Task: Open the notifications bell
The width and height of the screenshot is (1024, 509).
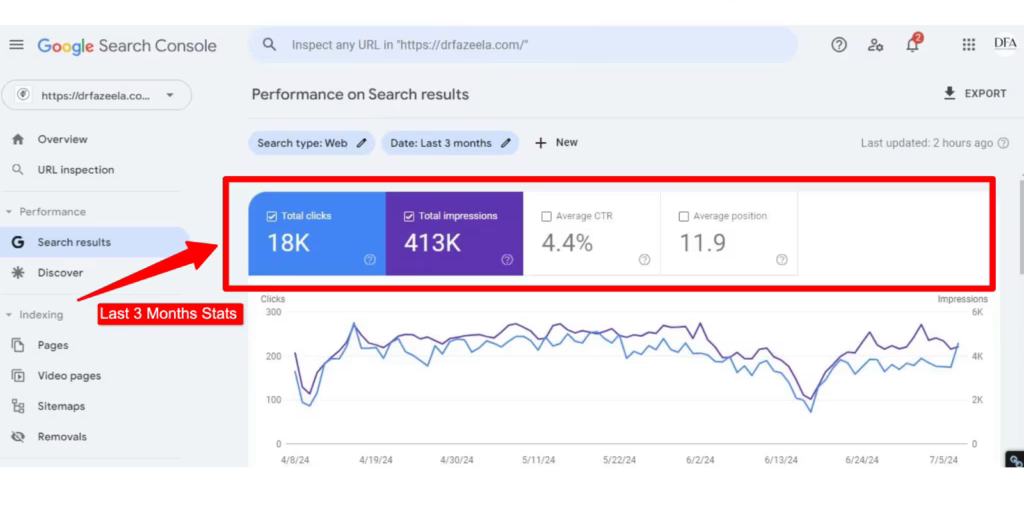Action: coord(913,44)
